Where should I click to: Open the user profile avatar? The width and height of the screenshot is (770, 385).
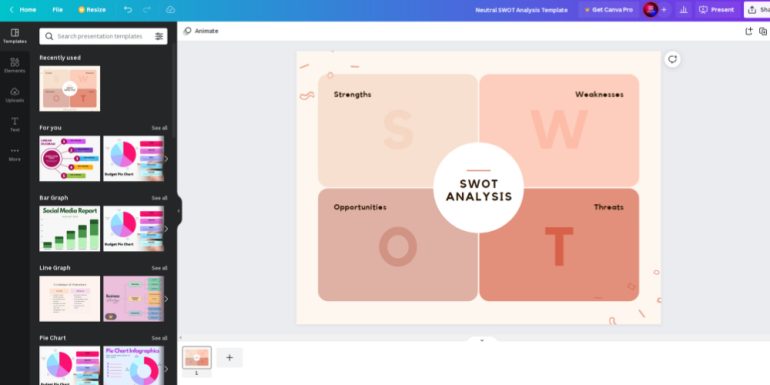tap(651, 10)
